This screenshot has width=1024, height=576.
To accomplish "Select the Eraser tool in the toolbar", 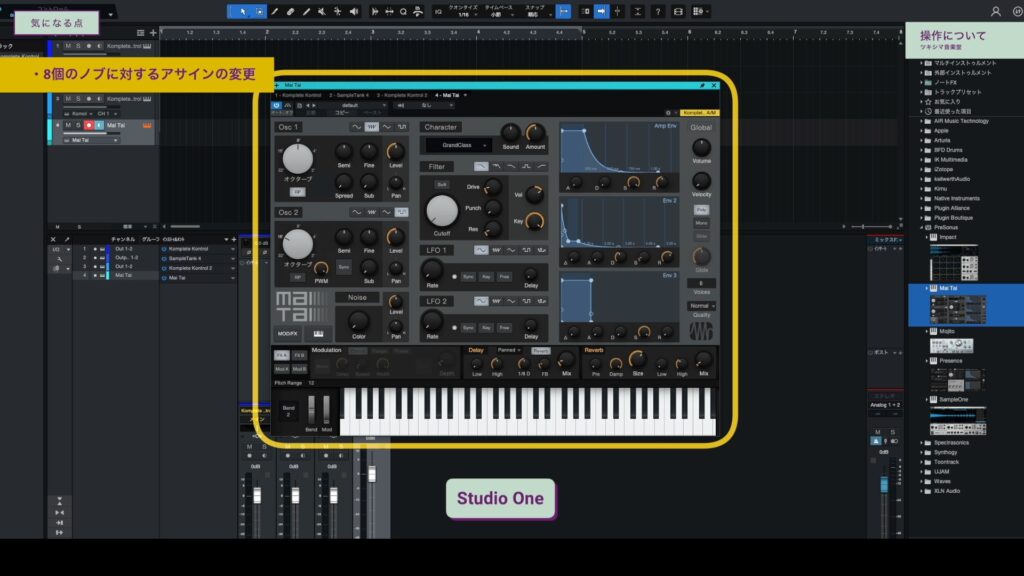I will (291, 12).
